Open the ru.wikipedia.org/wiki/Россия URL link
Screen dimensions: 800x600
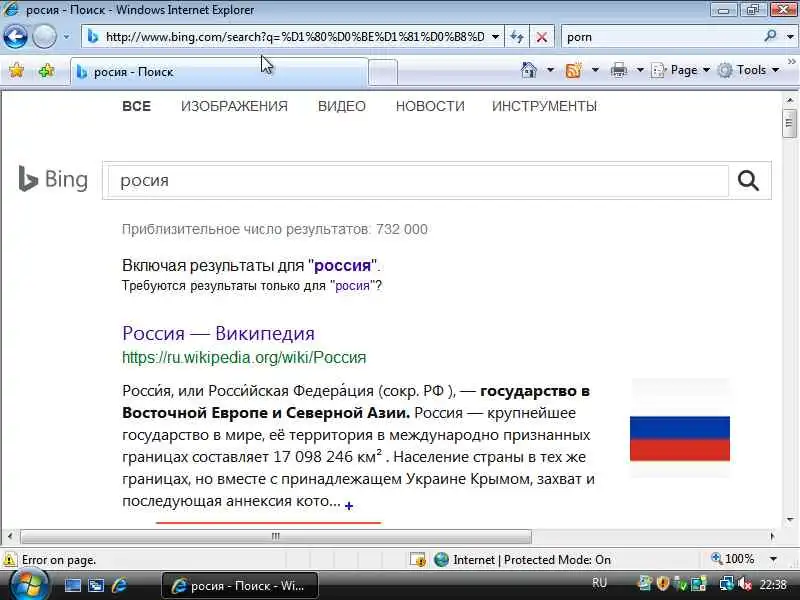pos(244,357)
